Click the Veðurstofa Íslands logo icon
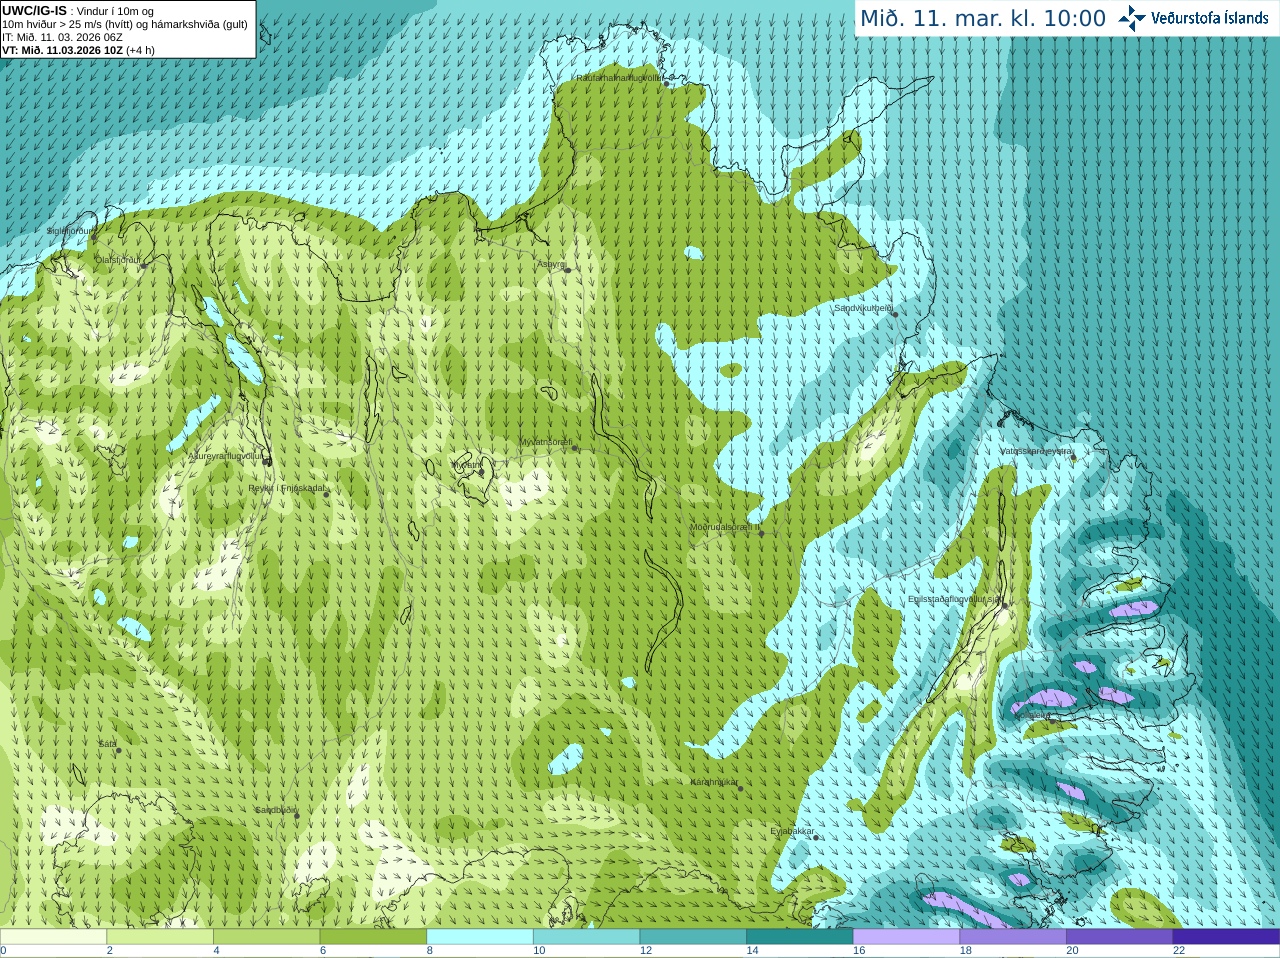 tap(1131, 18)
